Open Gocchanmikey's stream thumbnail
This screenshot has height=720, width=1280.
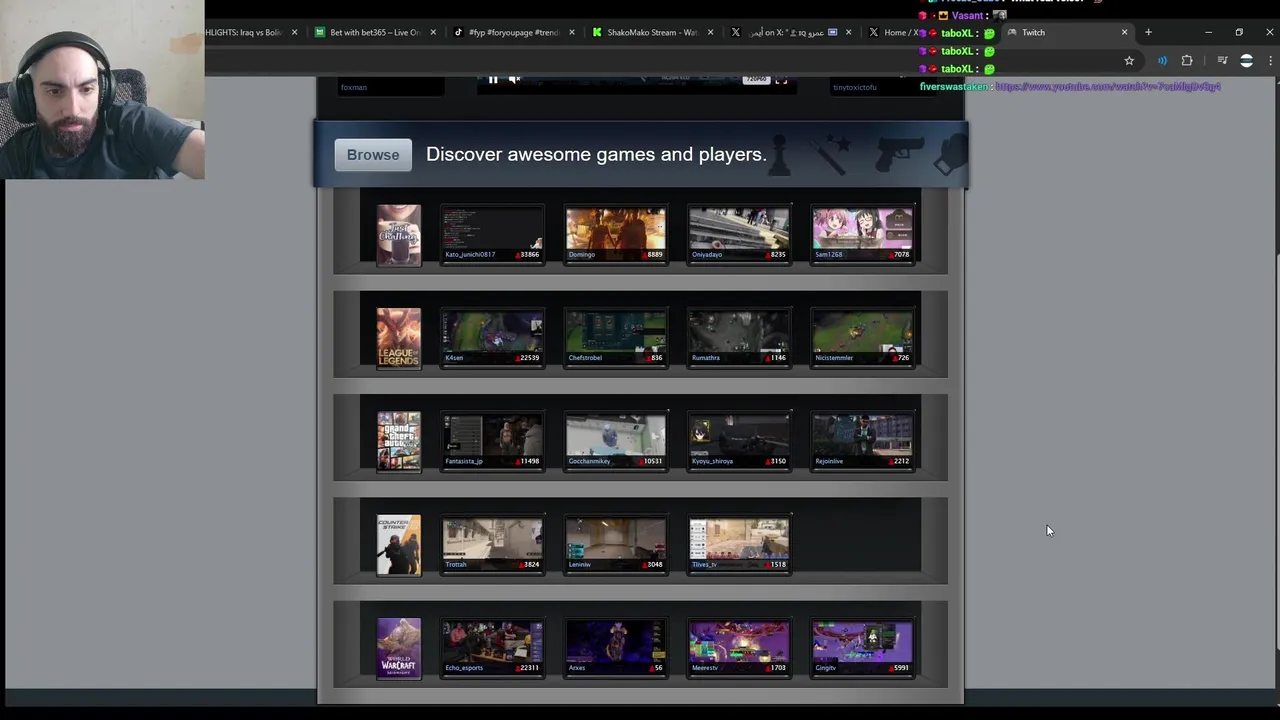point(616,441)
